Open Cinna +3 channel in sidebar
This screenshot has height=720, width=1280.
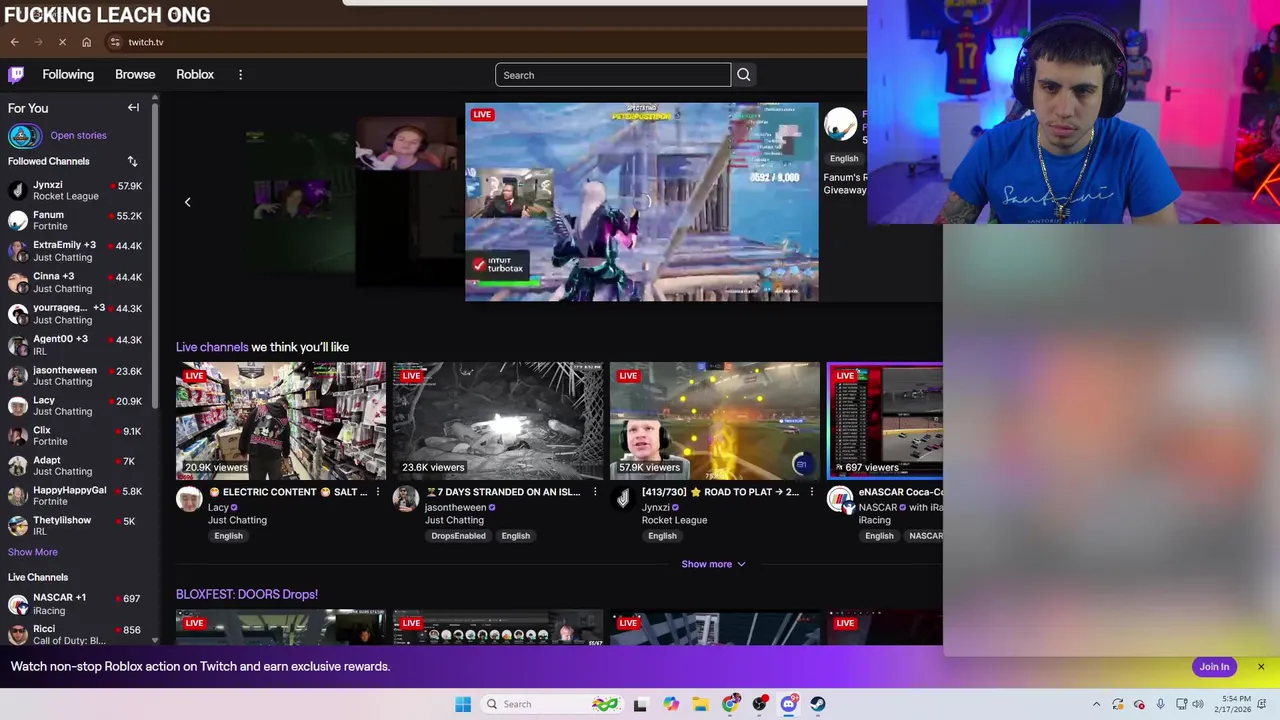(x=76, y=282)
